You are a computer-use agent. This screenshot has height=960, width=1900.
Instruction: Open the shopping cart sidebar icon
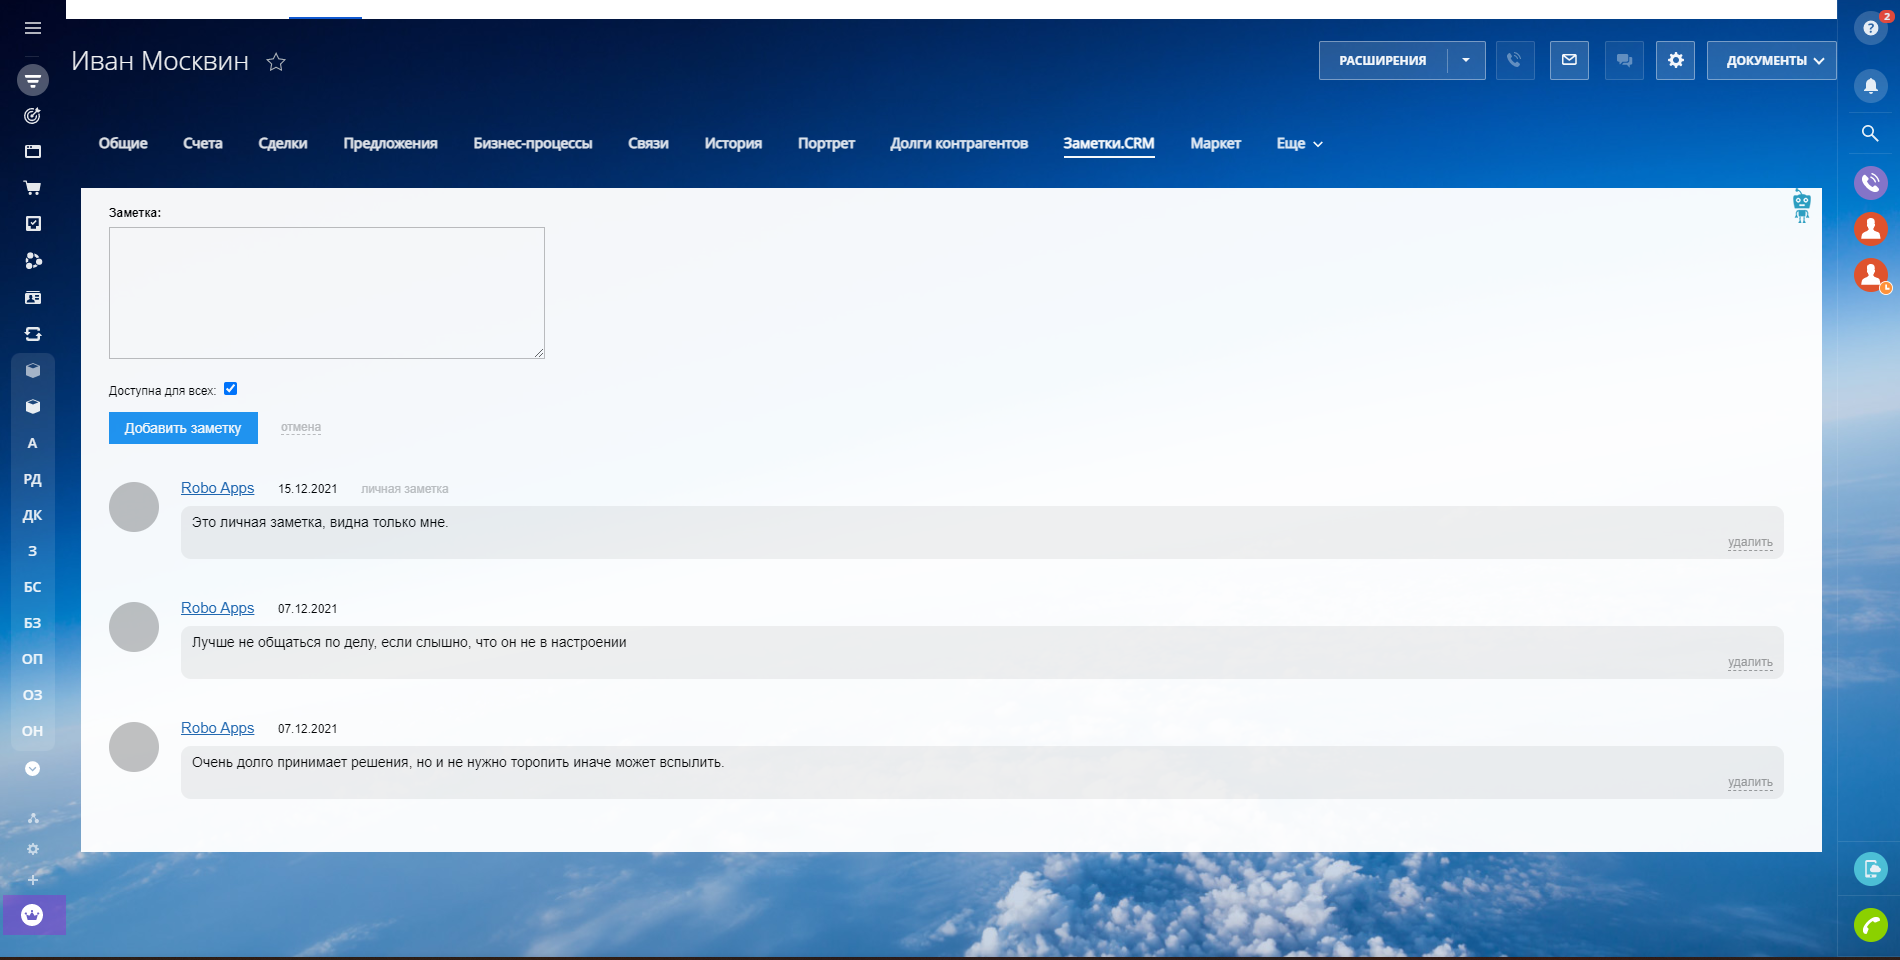click(x=33, y=188)
